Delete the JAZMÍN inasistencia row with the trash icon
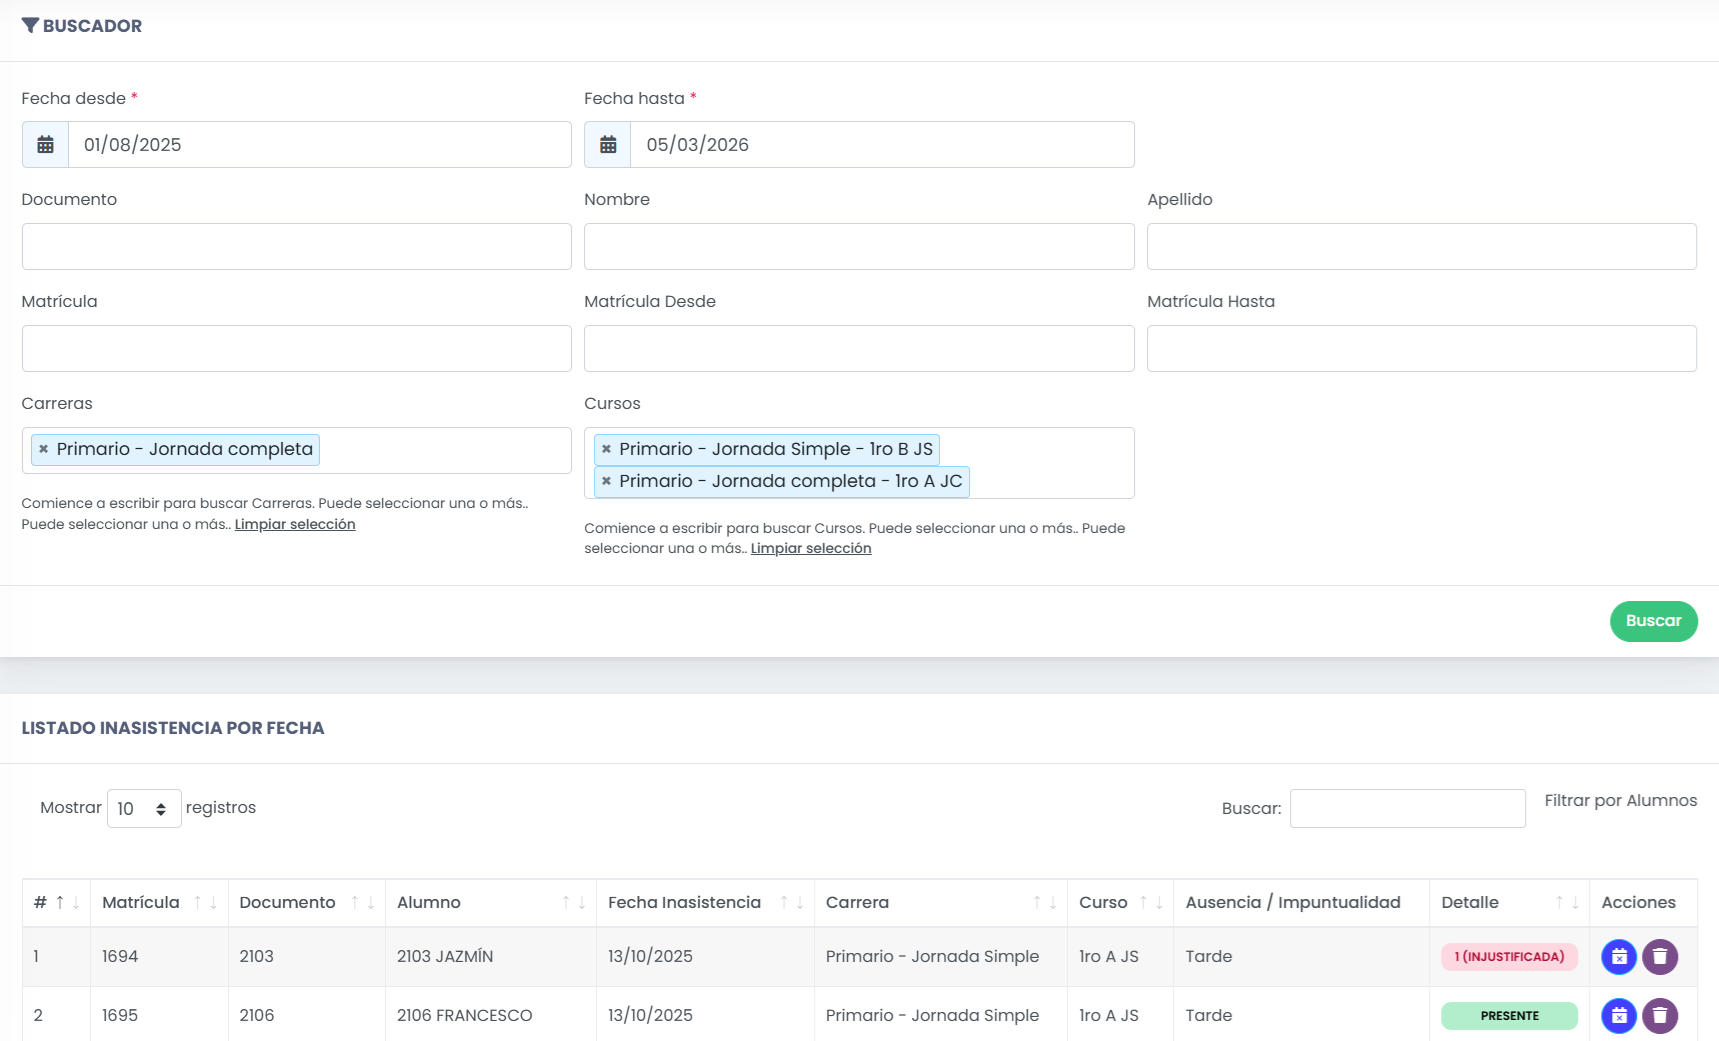 (1660, 957)
